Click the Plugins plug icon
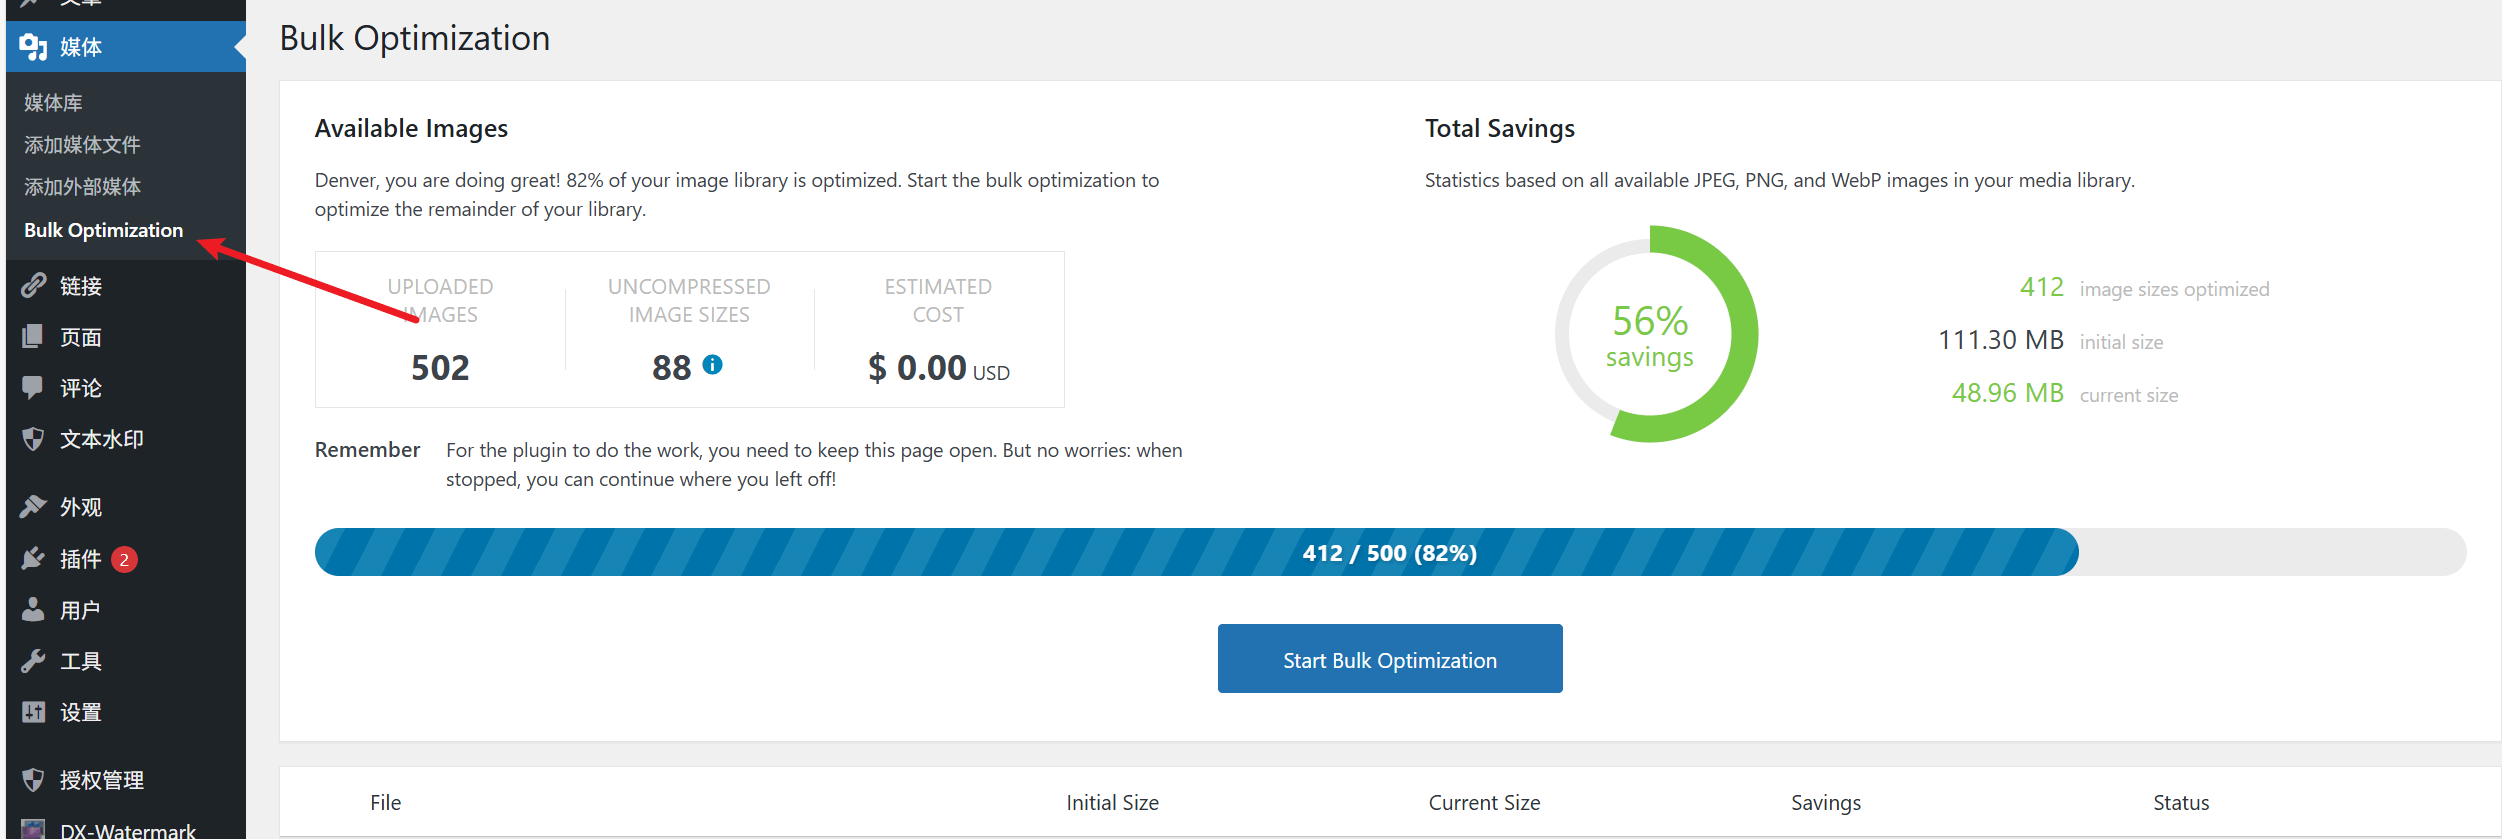This screenshot has height=839, width=2502. [33, 559]
